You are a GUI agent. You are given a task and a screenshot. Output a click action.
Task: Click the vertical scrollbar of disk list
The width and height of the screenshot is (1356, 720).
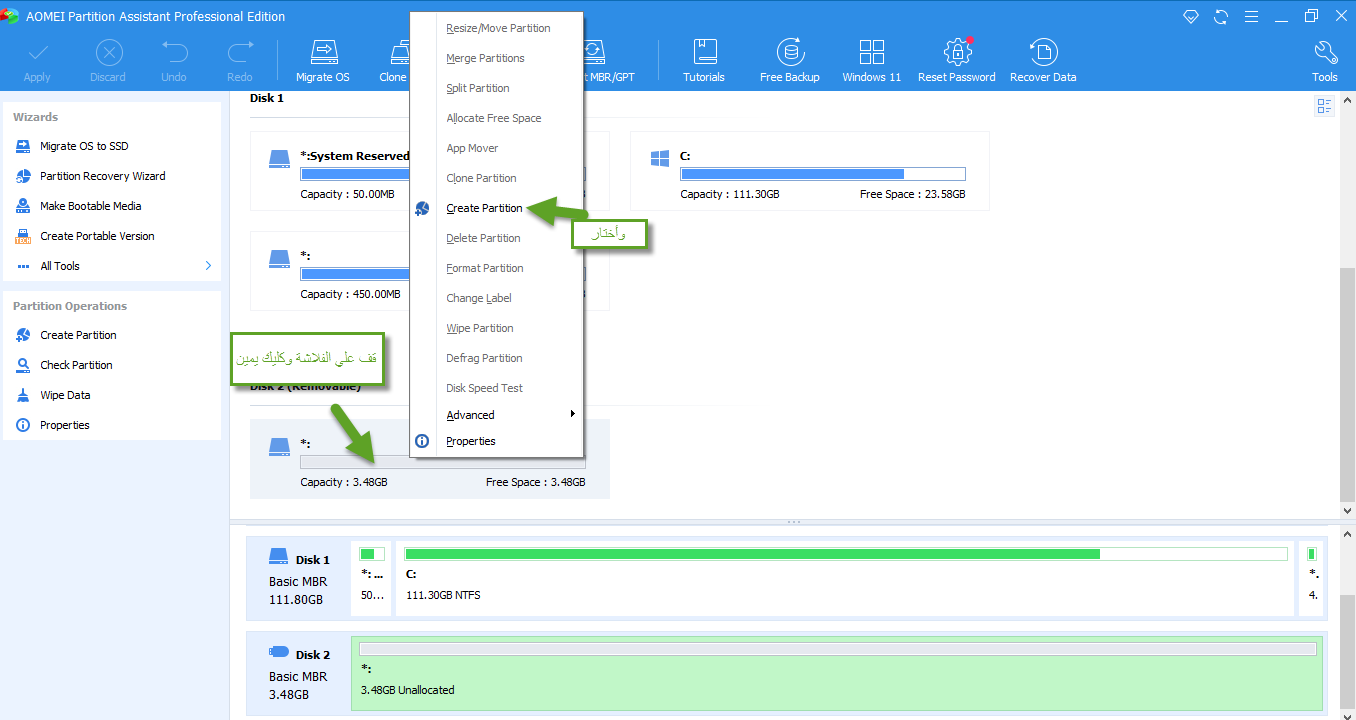[x=1347, y=385]
